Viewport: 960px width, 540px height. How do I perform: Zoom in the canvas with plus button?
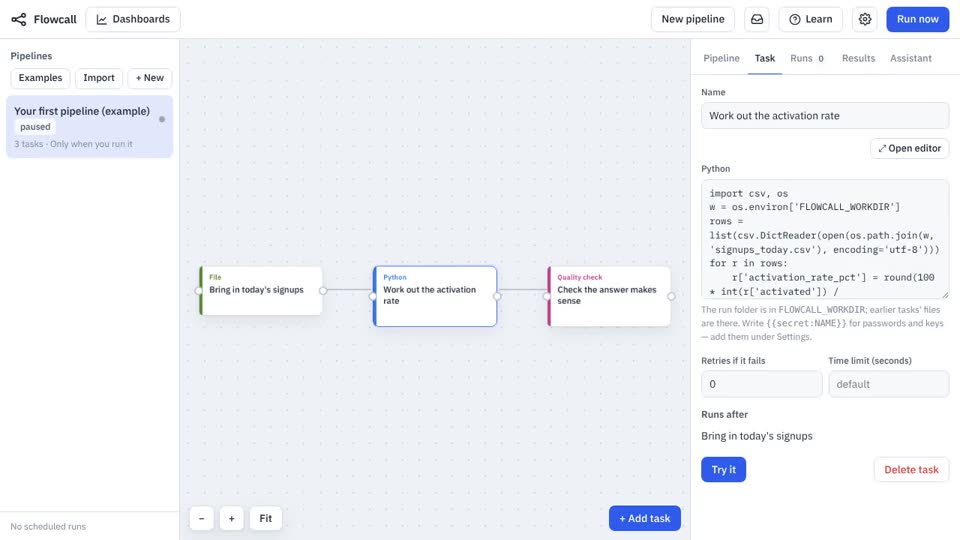pyautogui.click(x=231, y=519)
